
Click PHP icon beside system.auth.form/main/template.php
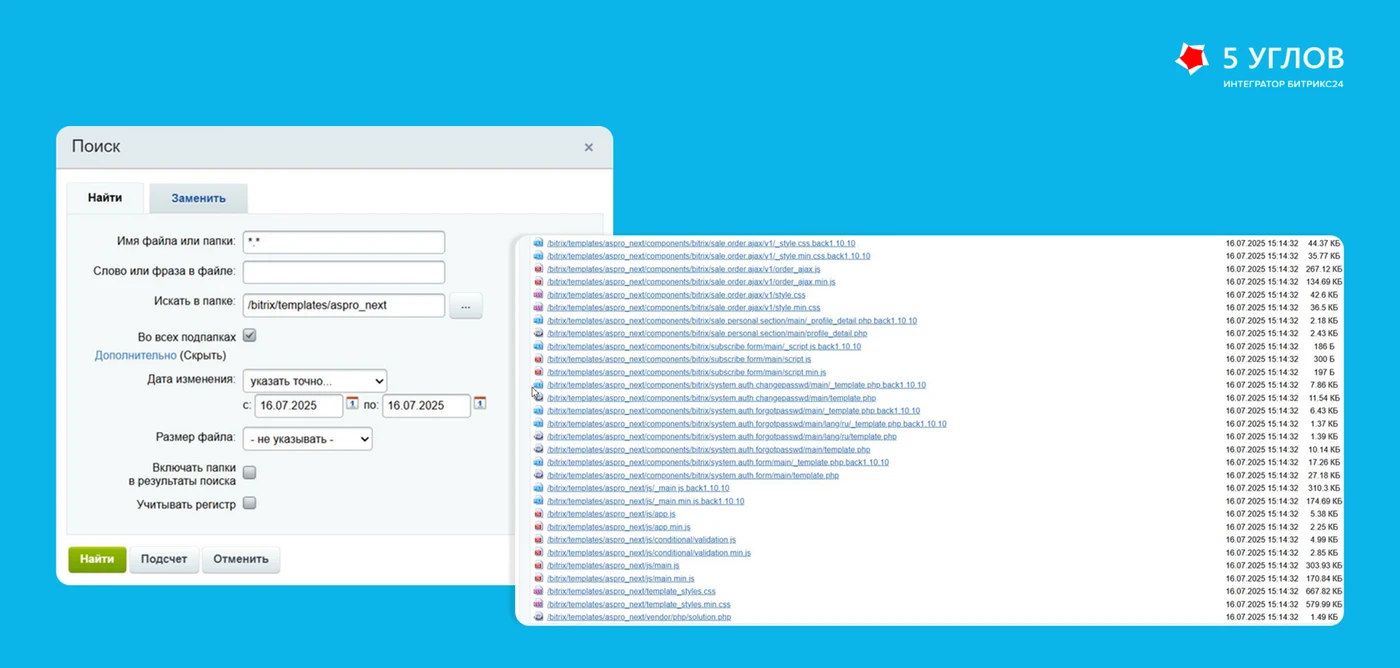point(538,475)
